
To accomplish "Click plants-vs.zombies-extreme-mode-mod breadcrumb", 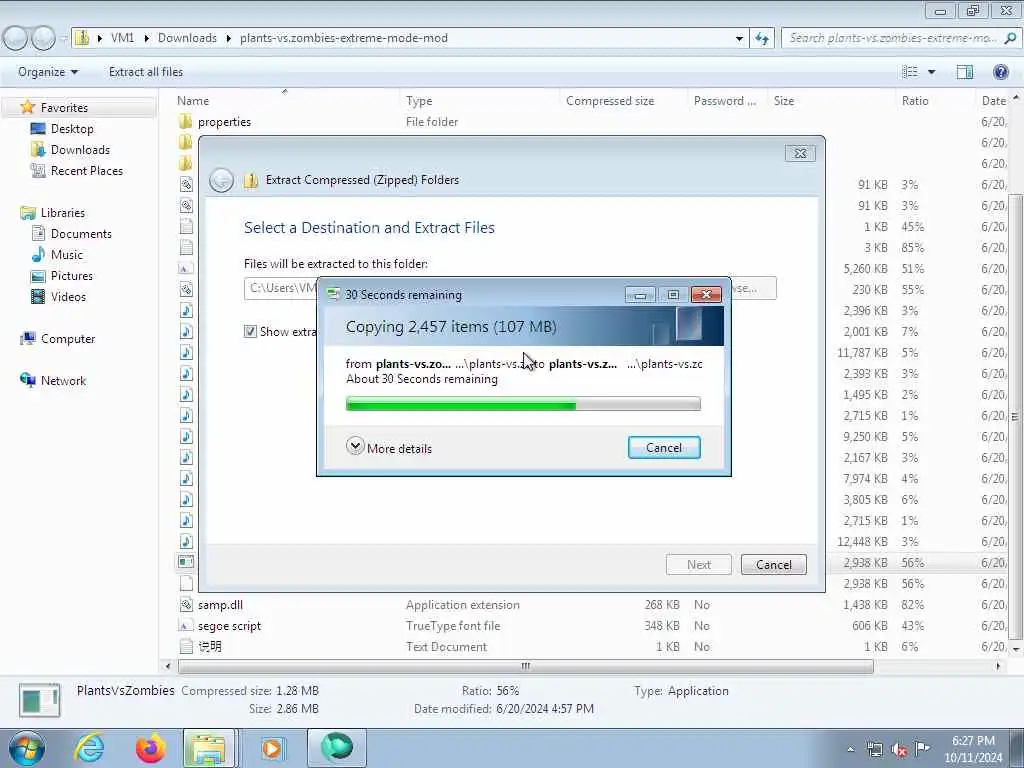I will coord(344,38).
